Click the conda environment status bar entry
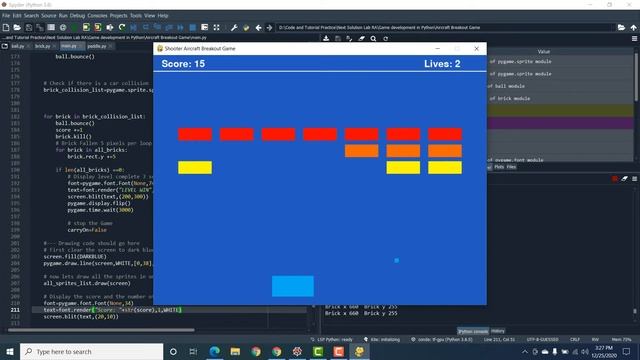Viewport: 640px width, 360px height. pyautogui.click(x=442, y=340)
